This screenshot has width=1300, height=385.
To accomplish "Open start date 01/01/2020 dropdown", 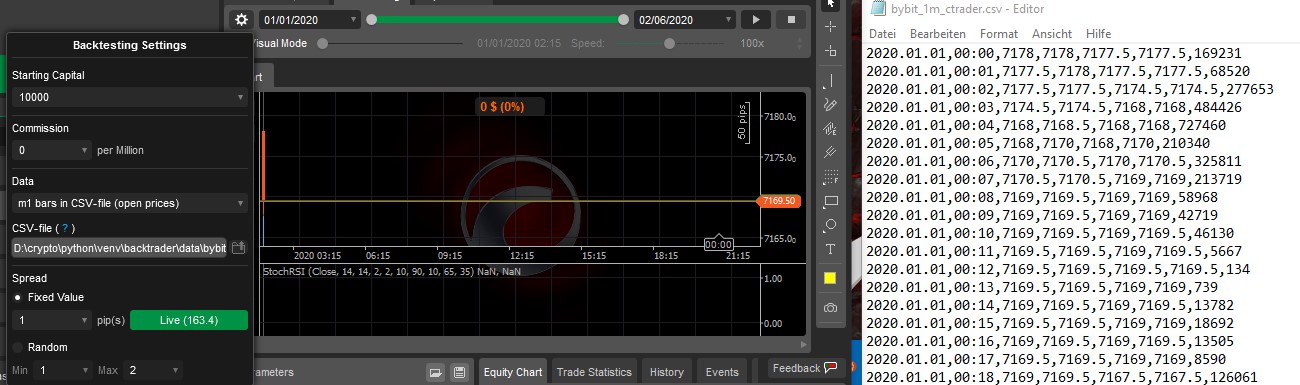I will 310,19.
